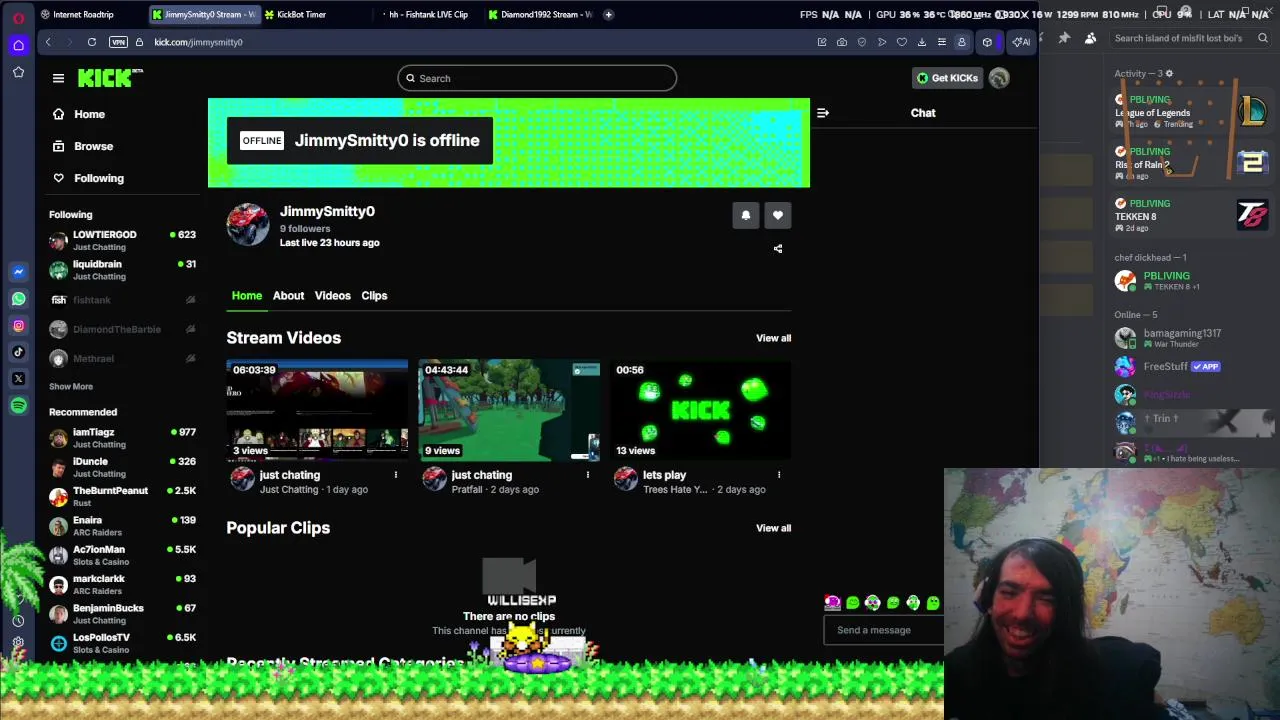Viewport: 1280px width, 720px height.
Task: Open Messenger in Opera sidebar
Action: pos(18,272)
